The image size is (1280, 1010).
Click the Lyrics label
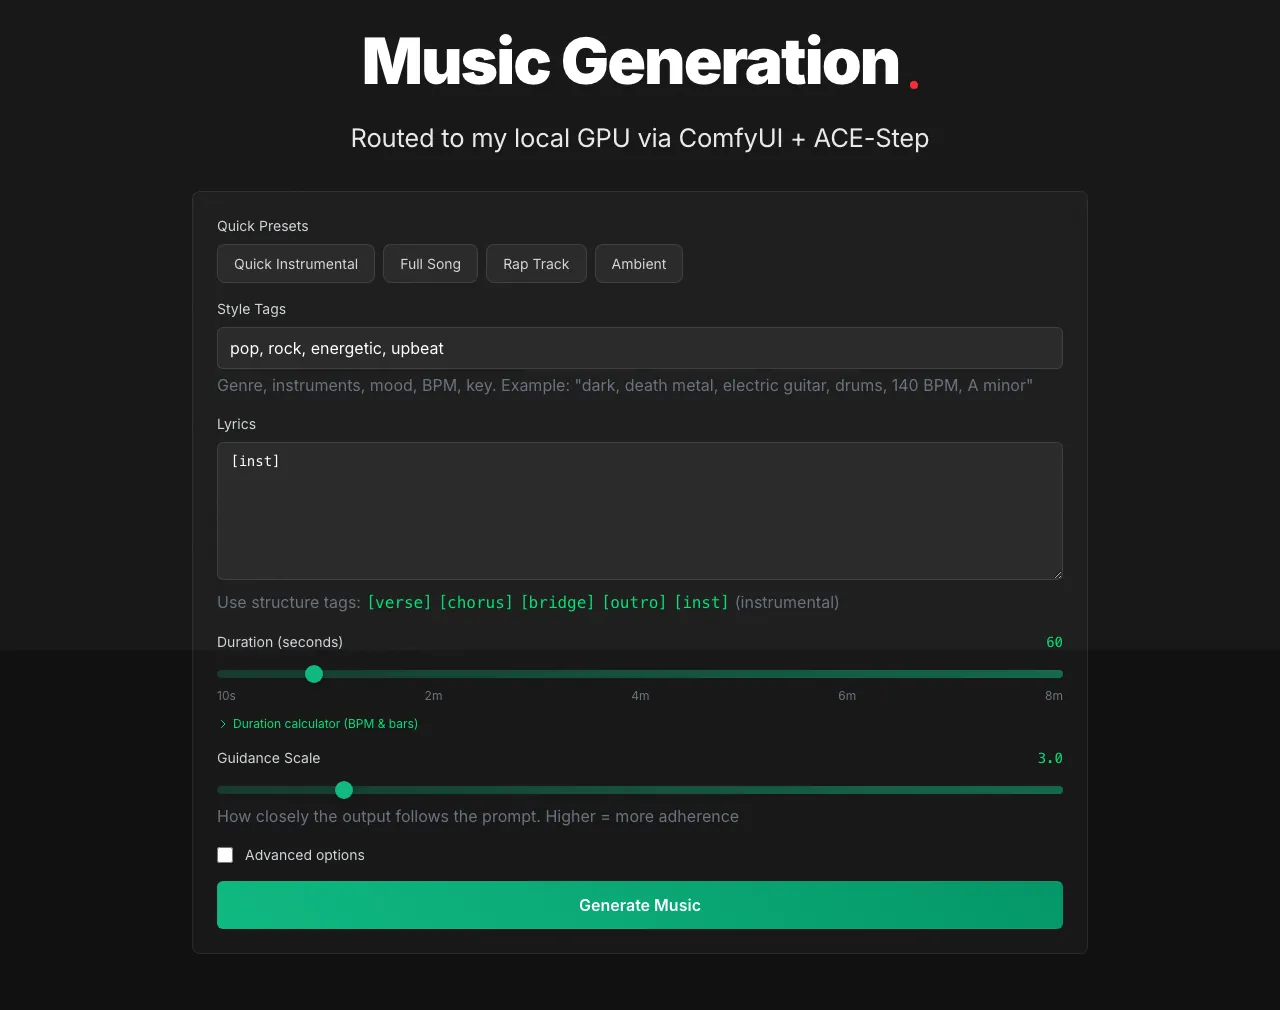coord(236,424)
